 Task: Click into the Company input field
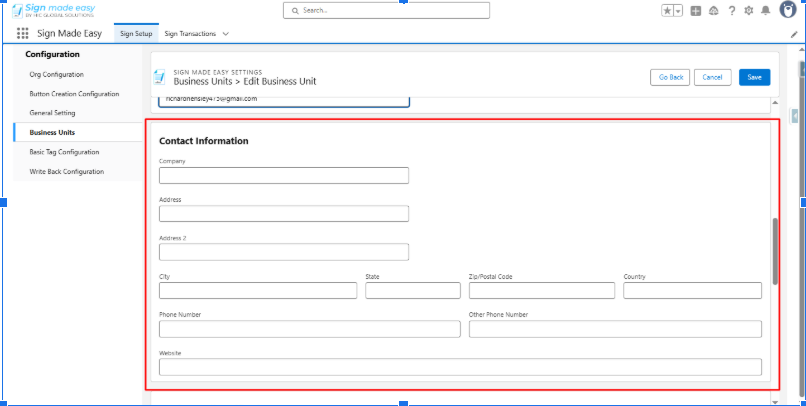click(x=284, y=176)
